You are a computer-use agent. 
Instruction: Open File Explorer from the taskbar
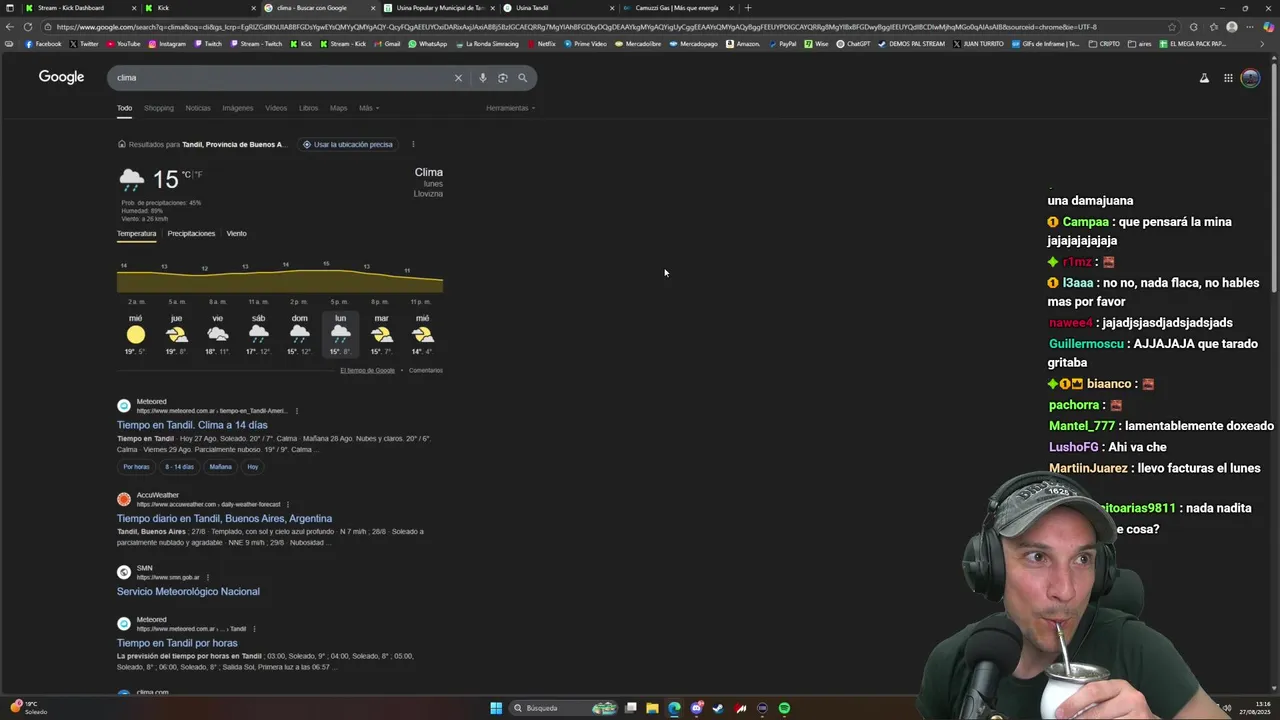[652, 708]
